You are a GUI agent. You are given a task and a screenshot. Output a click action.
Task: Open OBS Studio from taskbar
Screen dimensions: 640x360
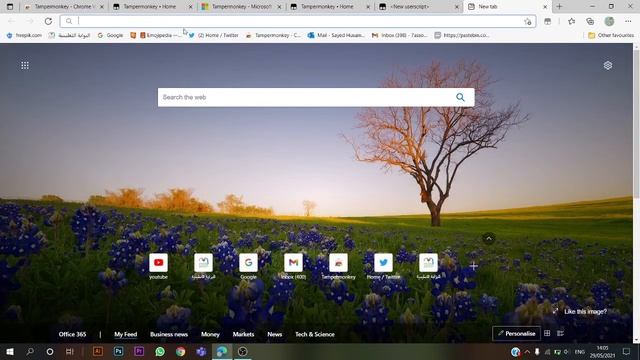(x=242, y=351)
